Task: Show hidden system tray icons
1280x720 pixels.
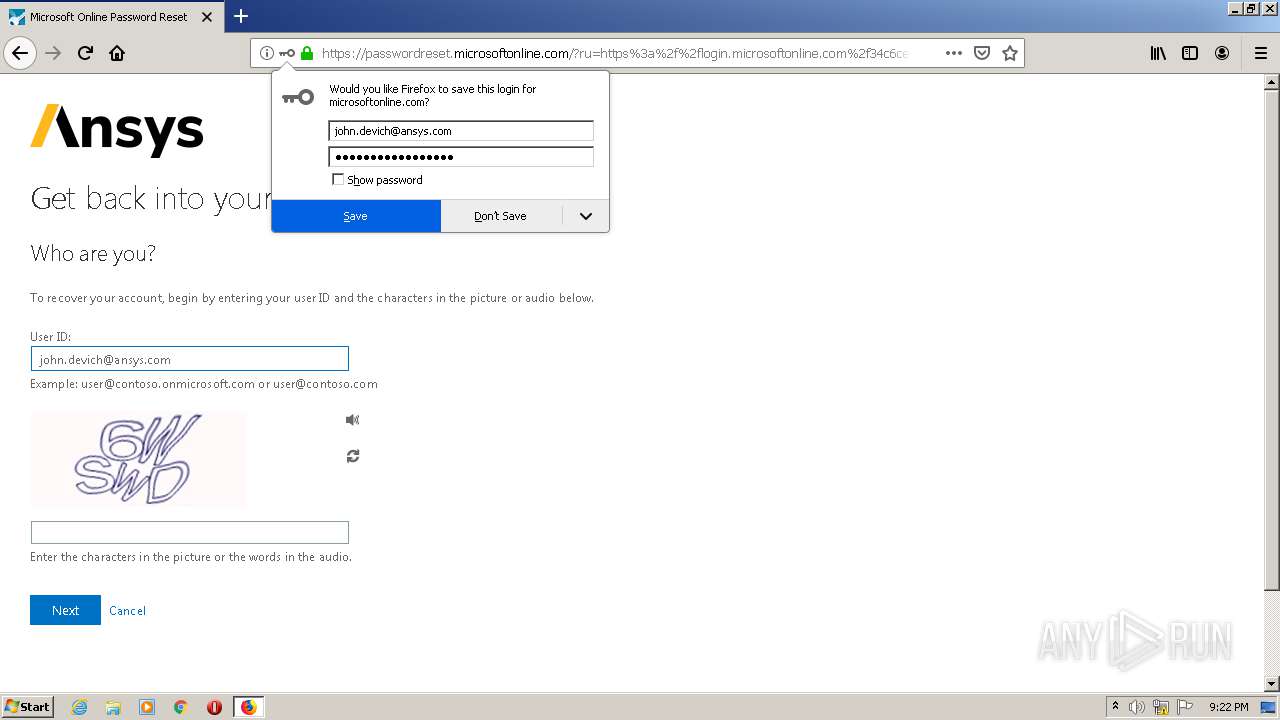Action: [1115, 707]
